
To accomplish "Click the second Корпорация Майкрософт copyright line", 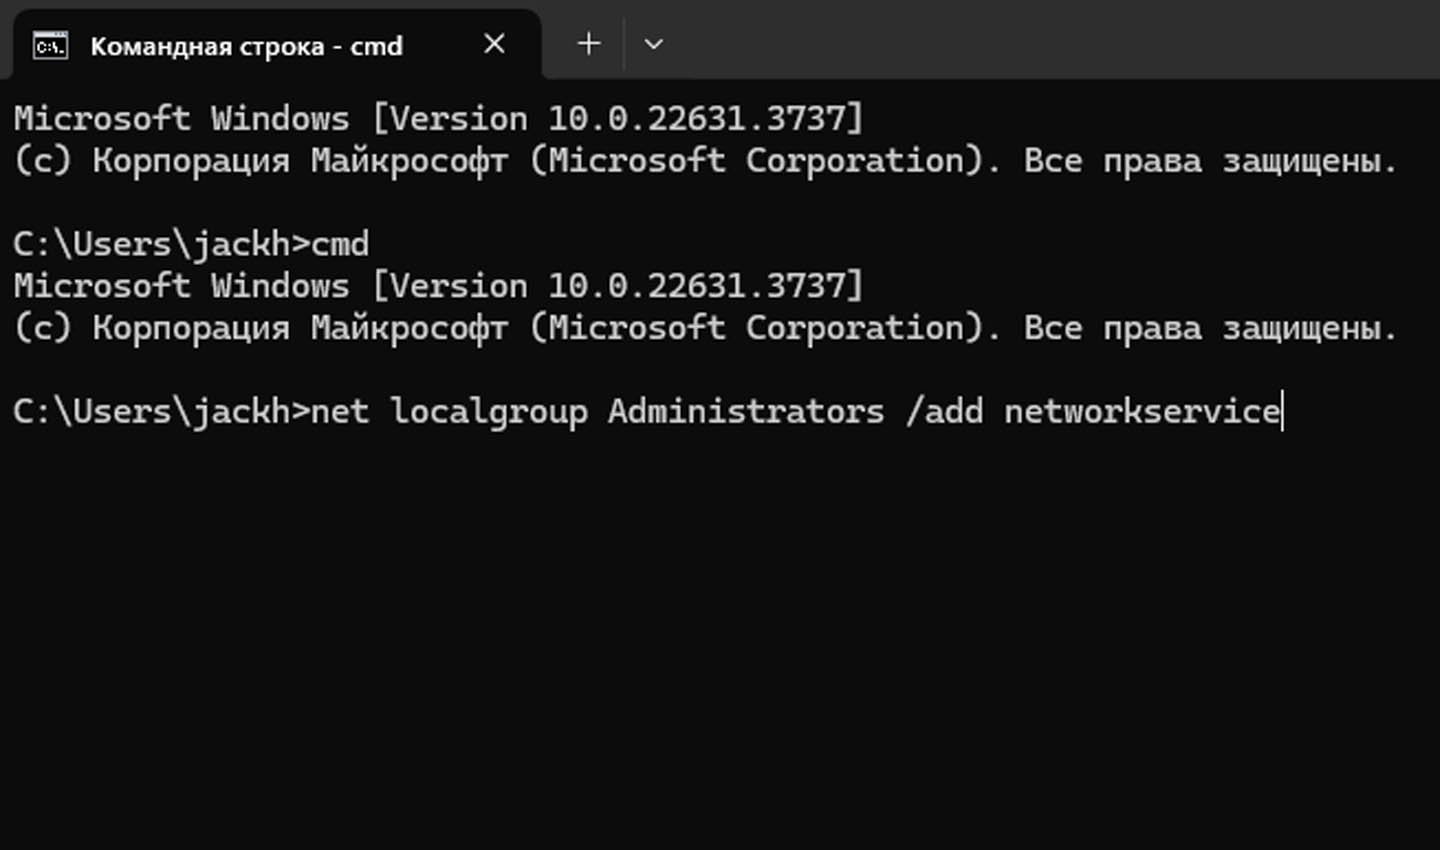I will point(705,328).
